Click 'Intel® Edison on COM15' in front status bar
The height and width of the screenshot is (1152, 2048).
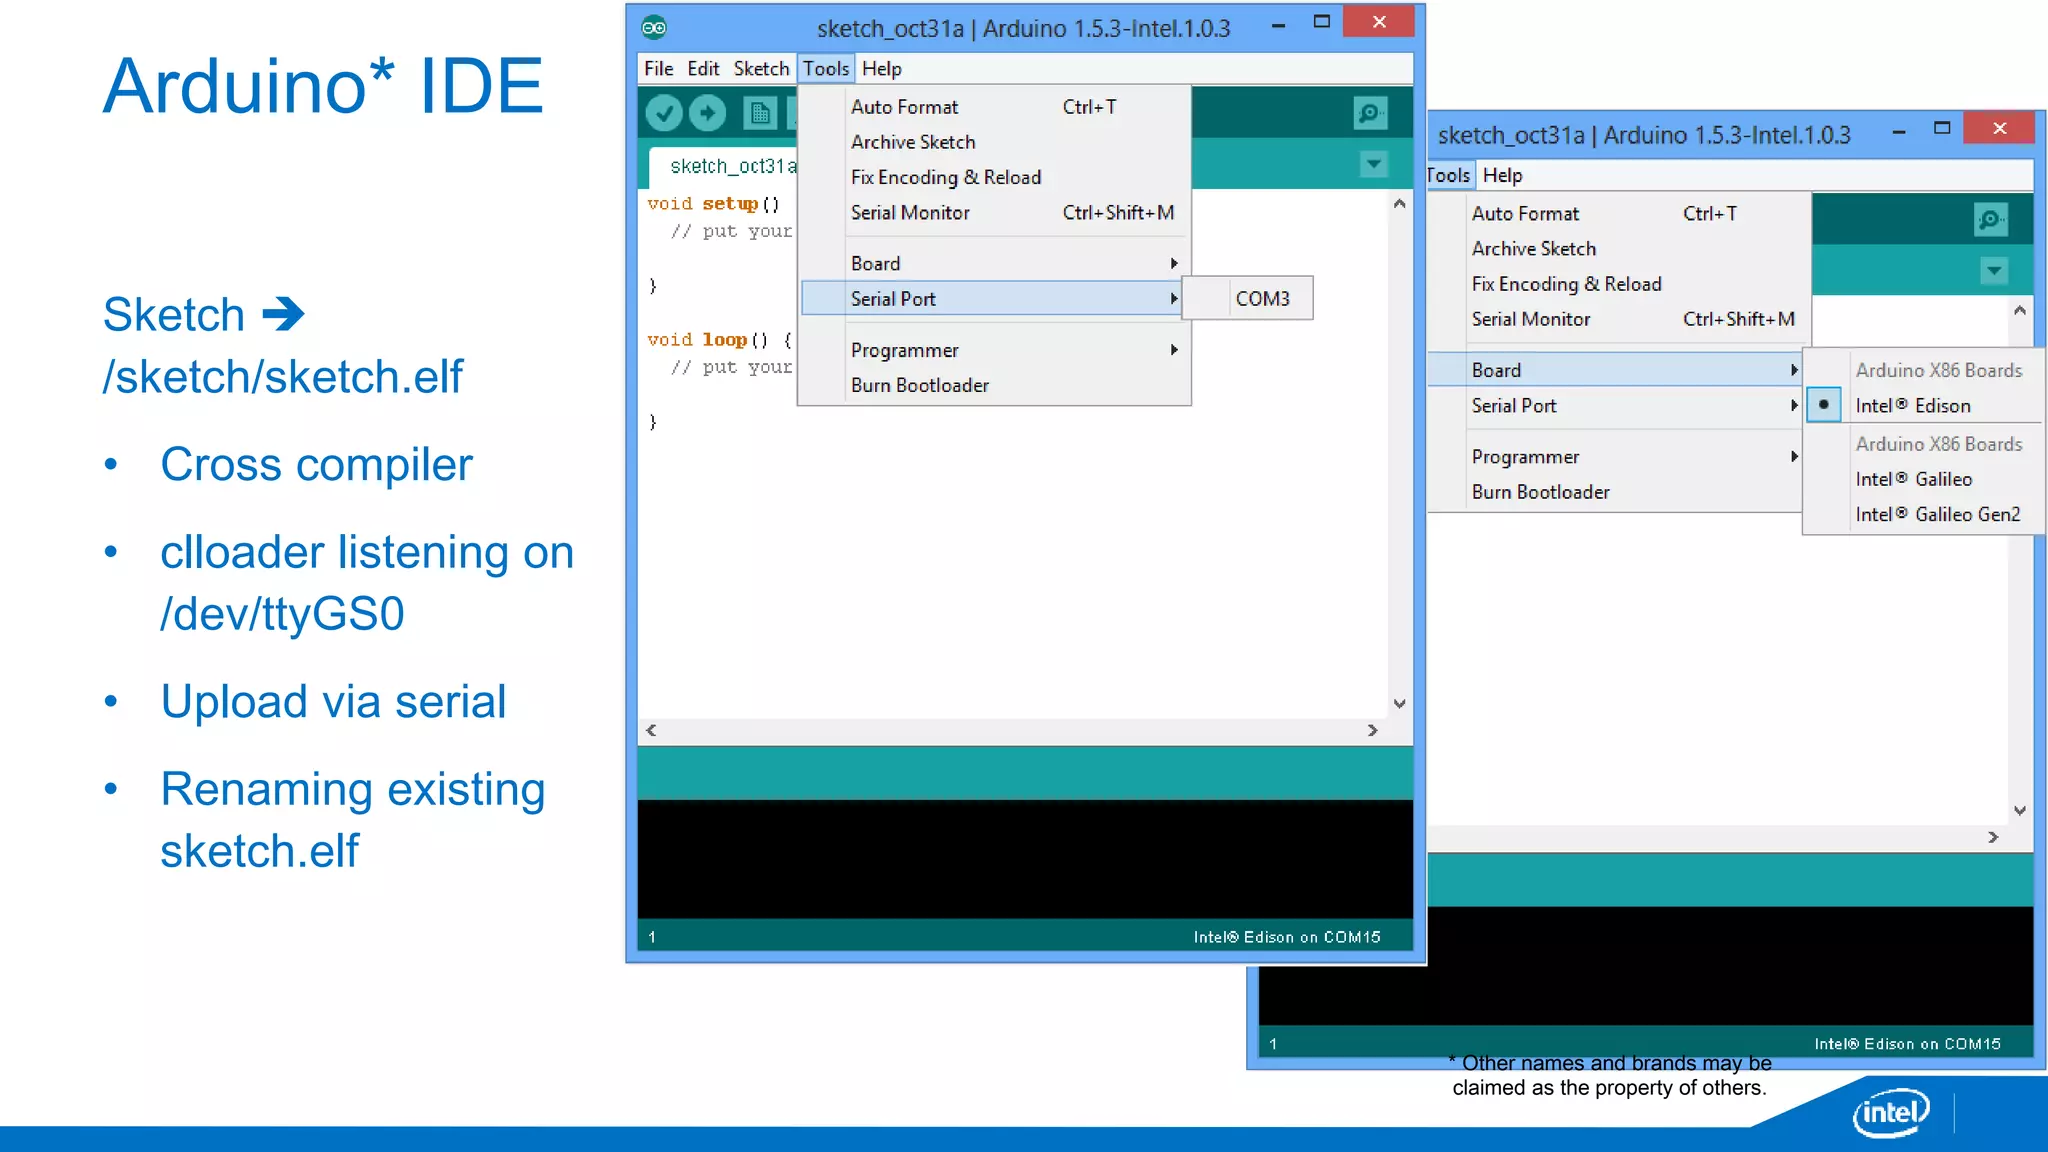coord(1287,937)
